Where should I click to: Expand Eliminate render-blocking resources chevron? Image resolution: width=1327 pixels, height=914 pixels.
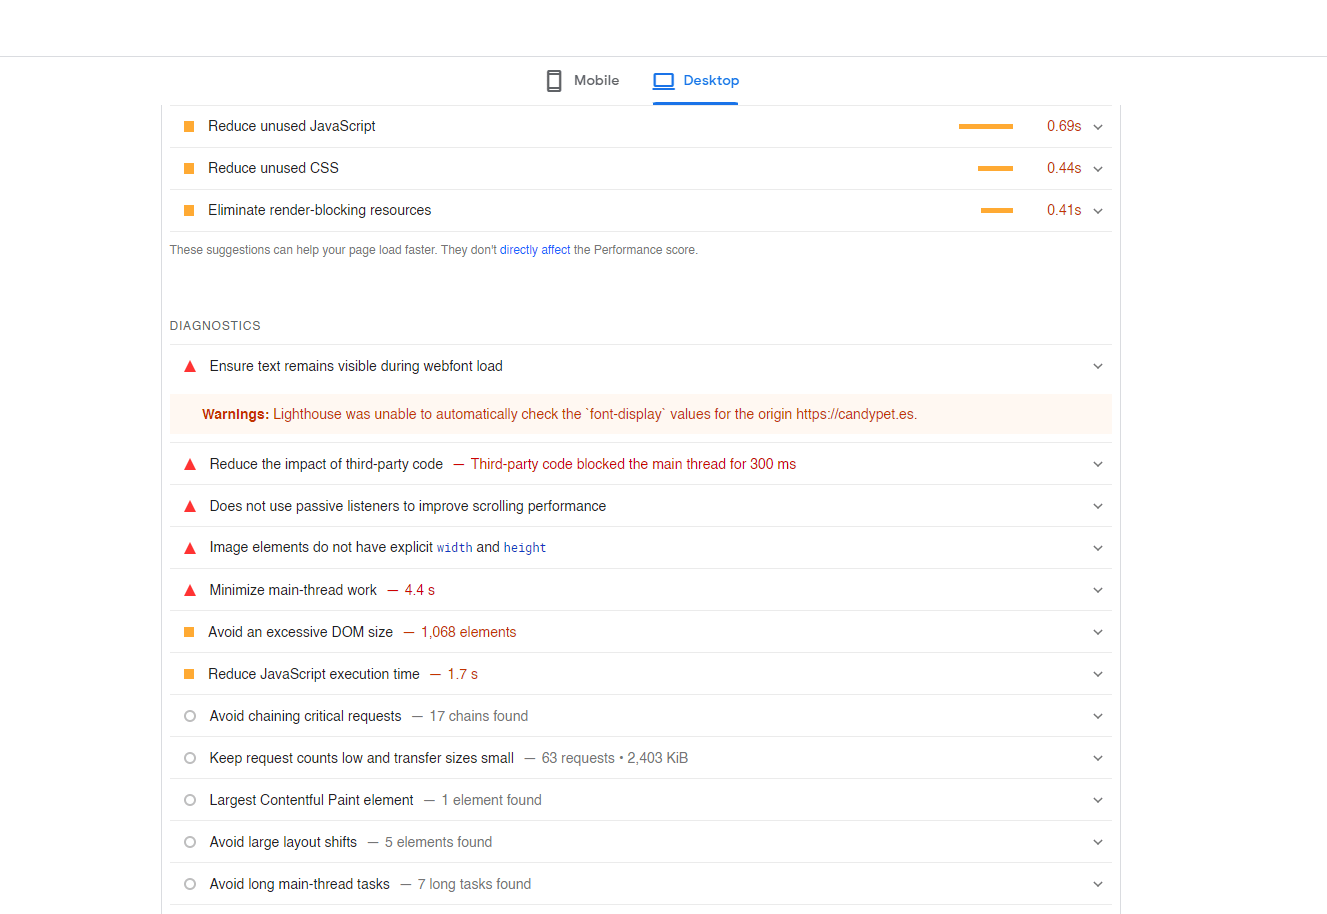click(x=1098, y=211)
